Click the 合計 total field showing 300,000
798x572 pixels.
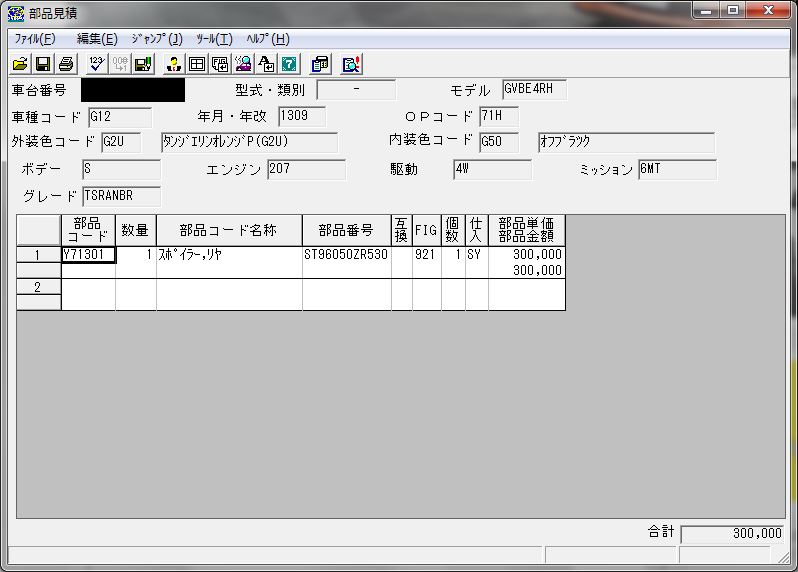coord(732,534)
